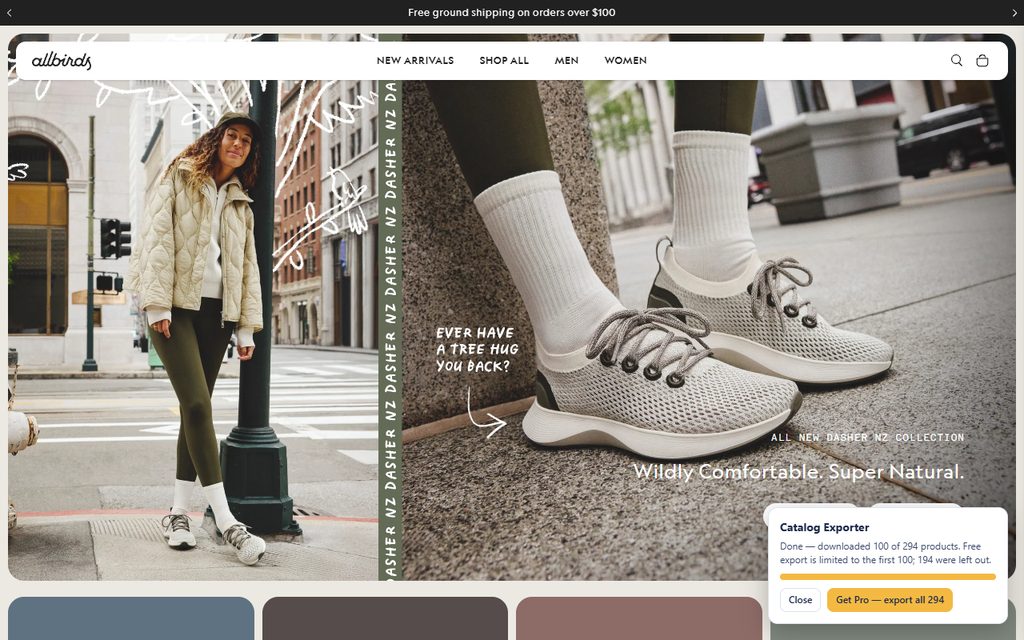The width and height of the screenshot is (1024, 640).
Task: Click the Catalog Exporter title
Action: tap(824, 527)
